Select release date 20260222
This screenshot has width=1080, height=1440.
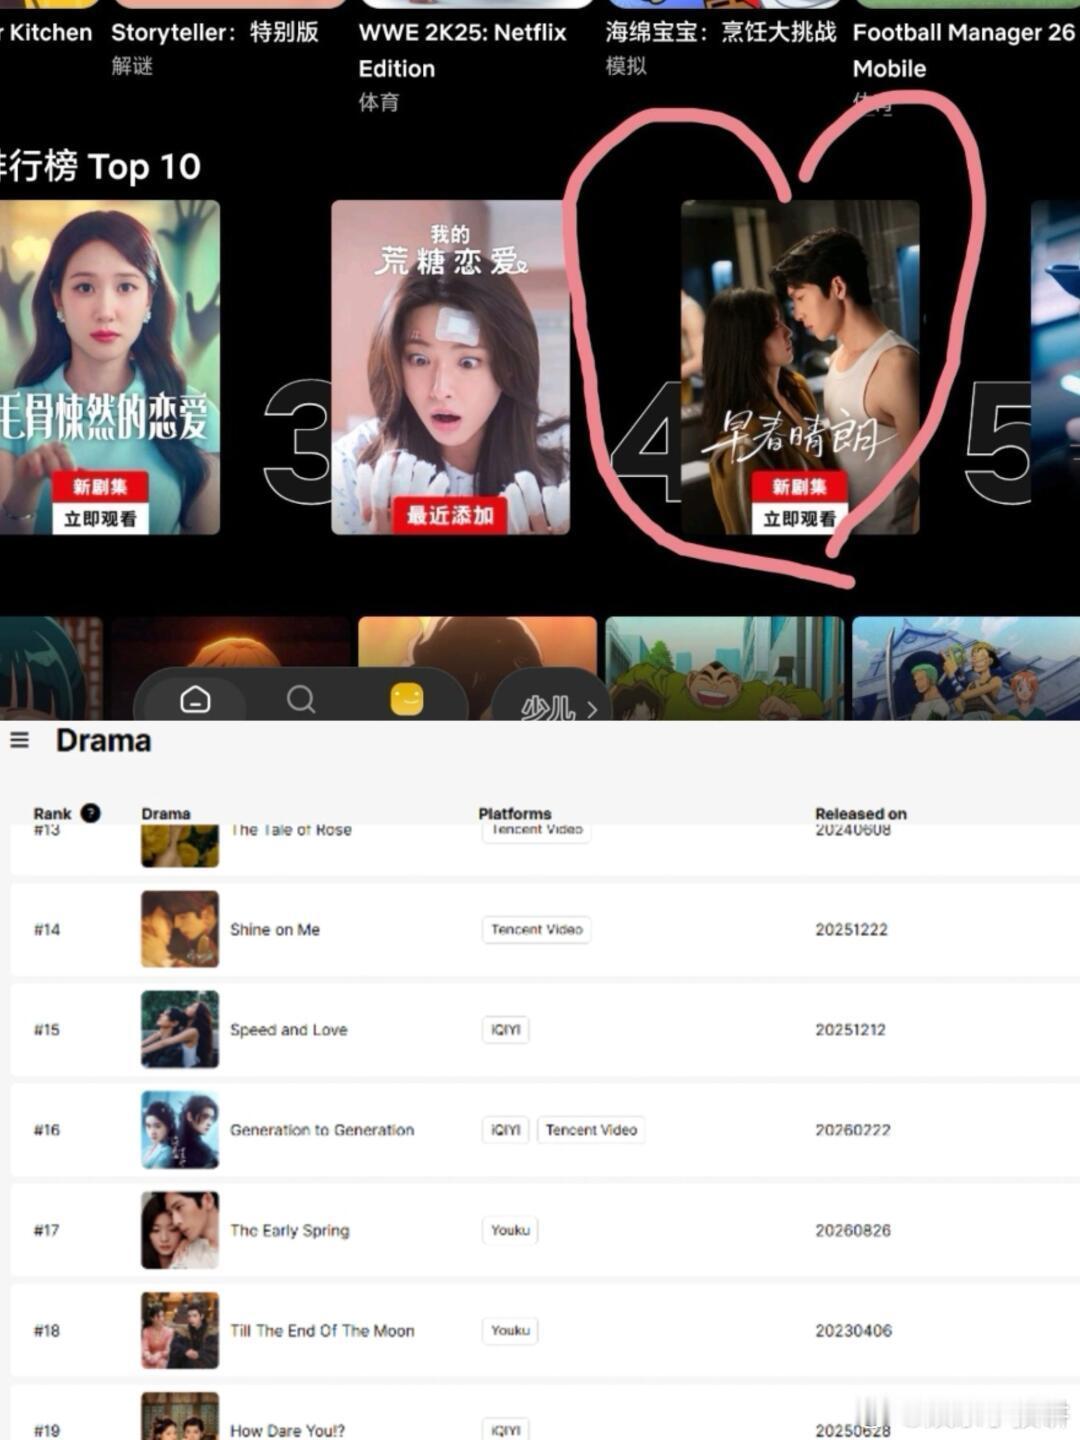[x=853, y=1130]
